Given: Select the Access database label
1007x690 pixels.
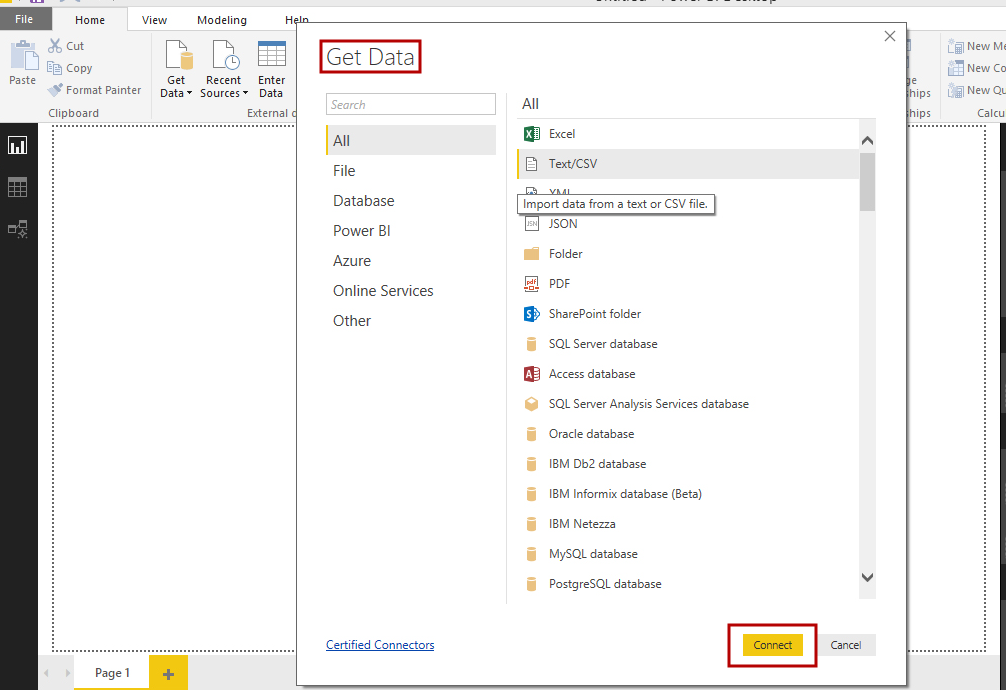Looking at the screenshot, I should coord(592,374).
